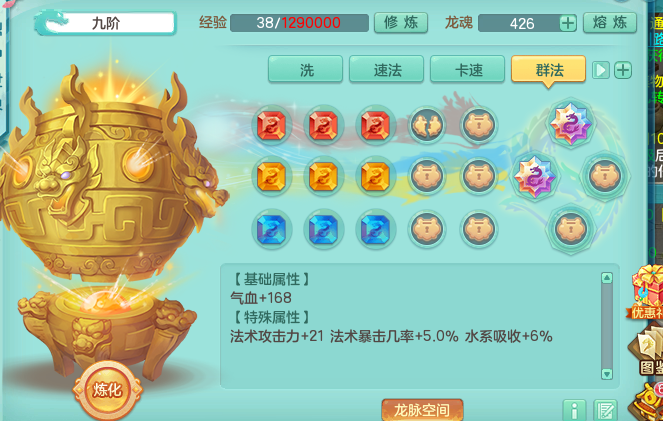
Task: Select the 速法 preset tab
Action: (x=386, y=69)
